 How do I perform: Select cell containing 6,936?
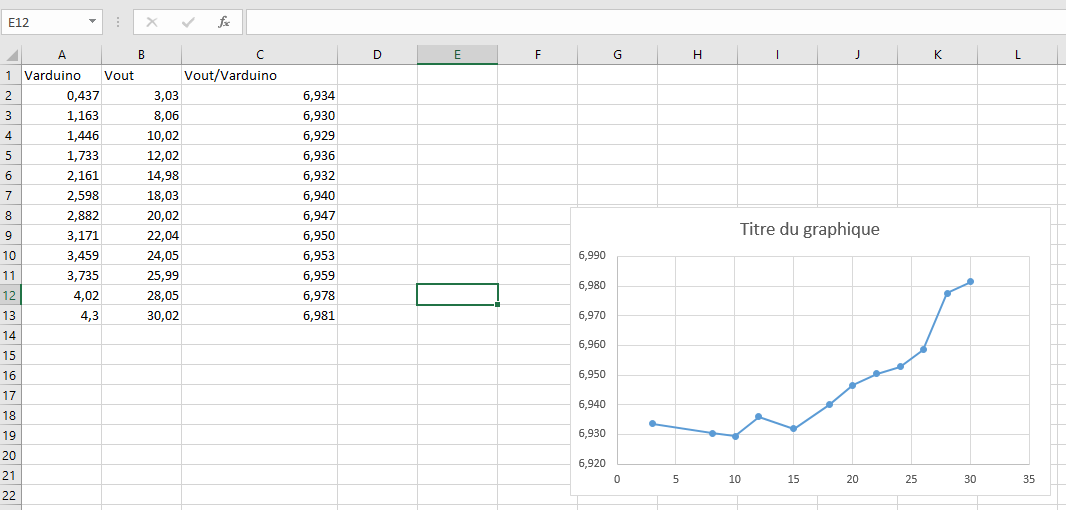pyautogui.click(x=260, y=155)
